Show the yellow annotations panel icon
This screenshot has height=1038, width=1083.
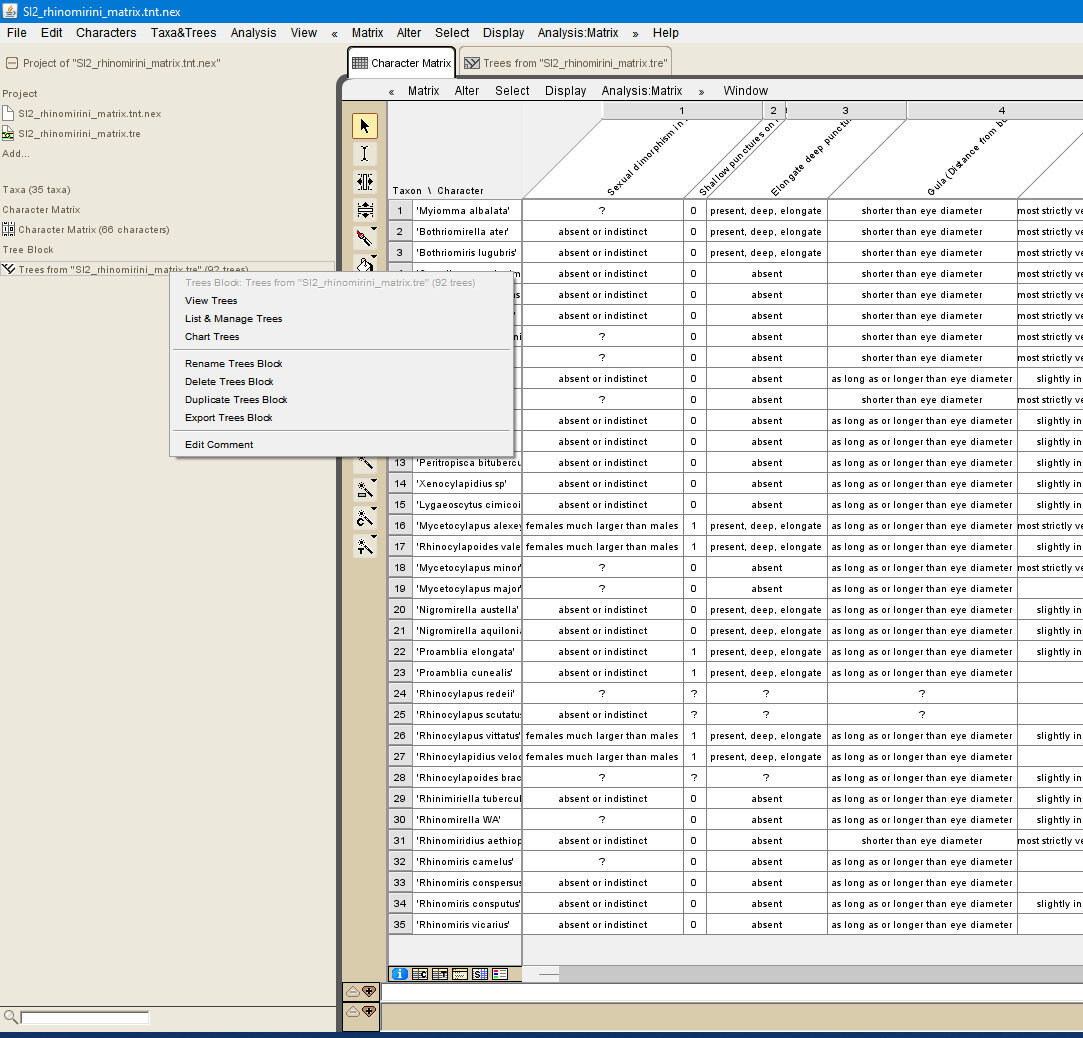[460, 974]
